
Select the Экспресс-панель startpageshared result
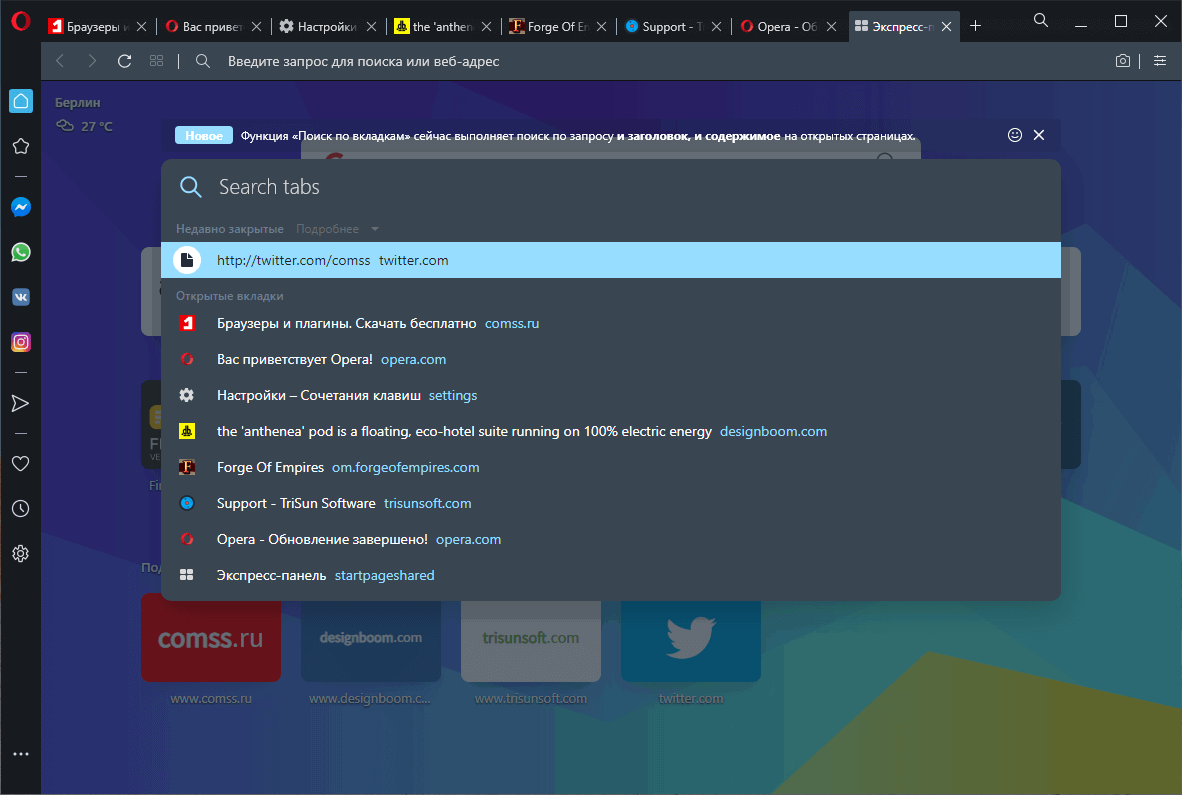pos(611,575)
